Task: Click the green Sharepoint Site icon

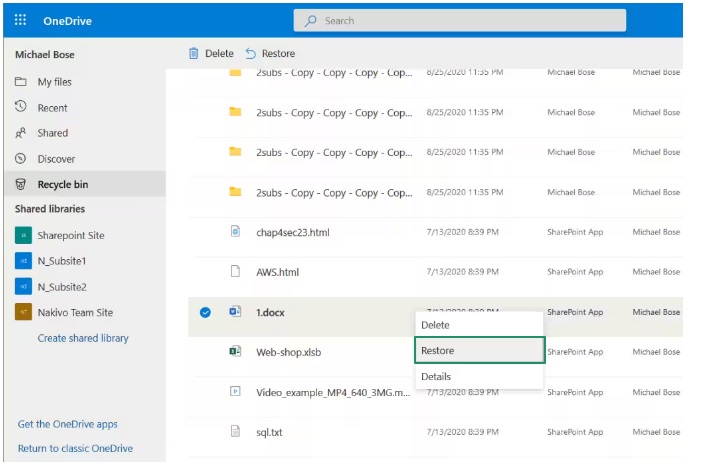Action: (23, 235)
